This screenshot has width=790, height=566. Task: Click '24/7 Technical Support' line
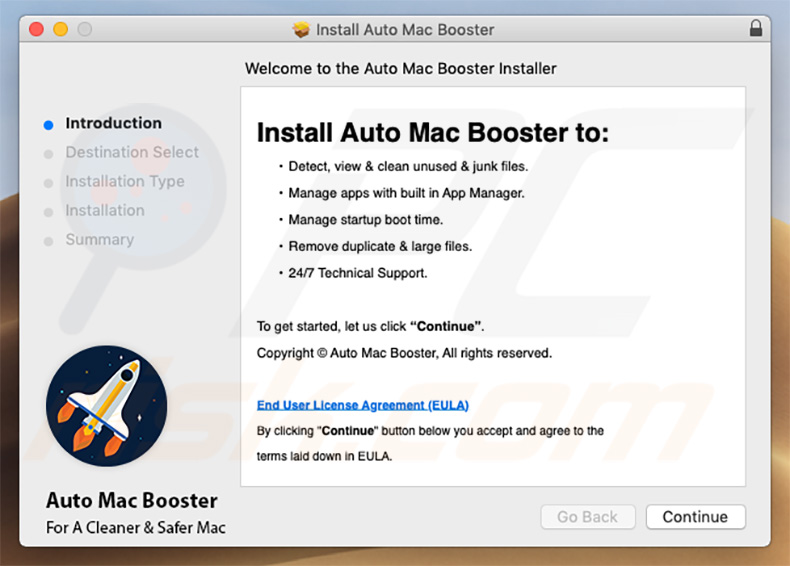click(x=358, y=273)
